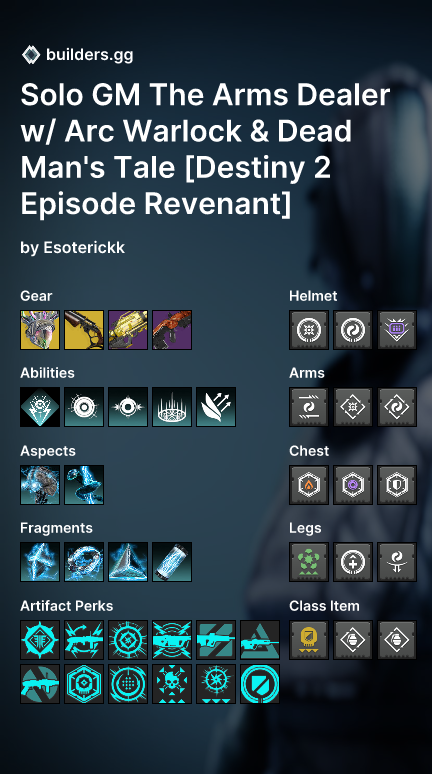
Task: Select the triangle fragment icon
Action: tap(128, 562)
